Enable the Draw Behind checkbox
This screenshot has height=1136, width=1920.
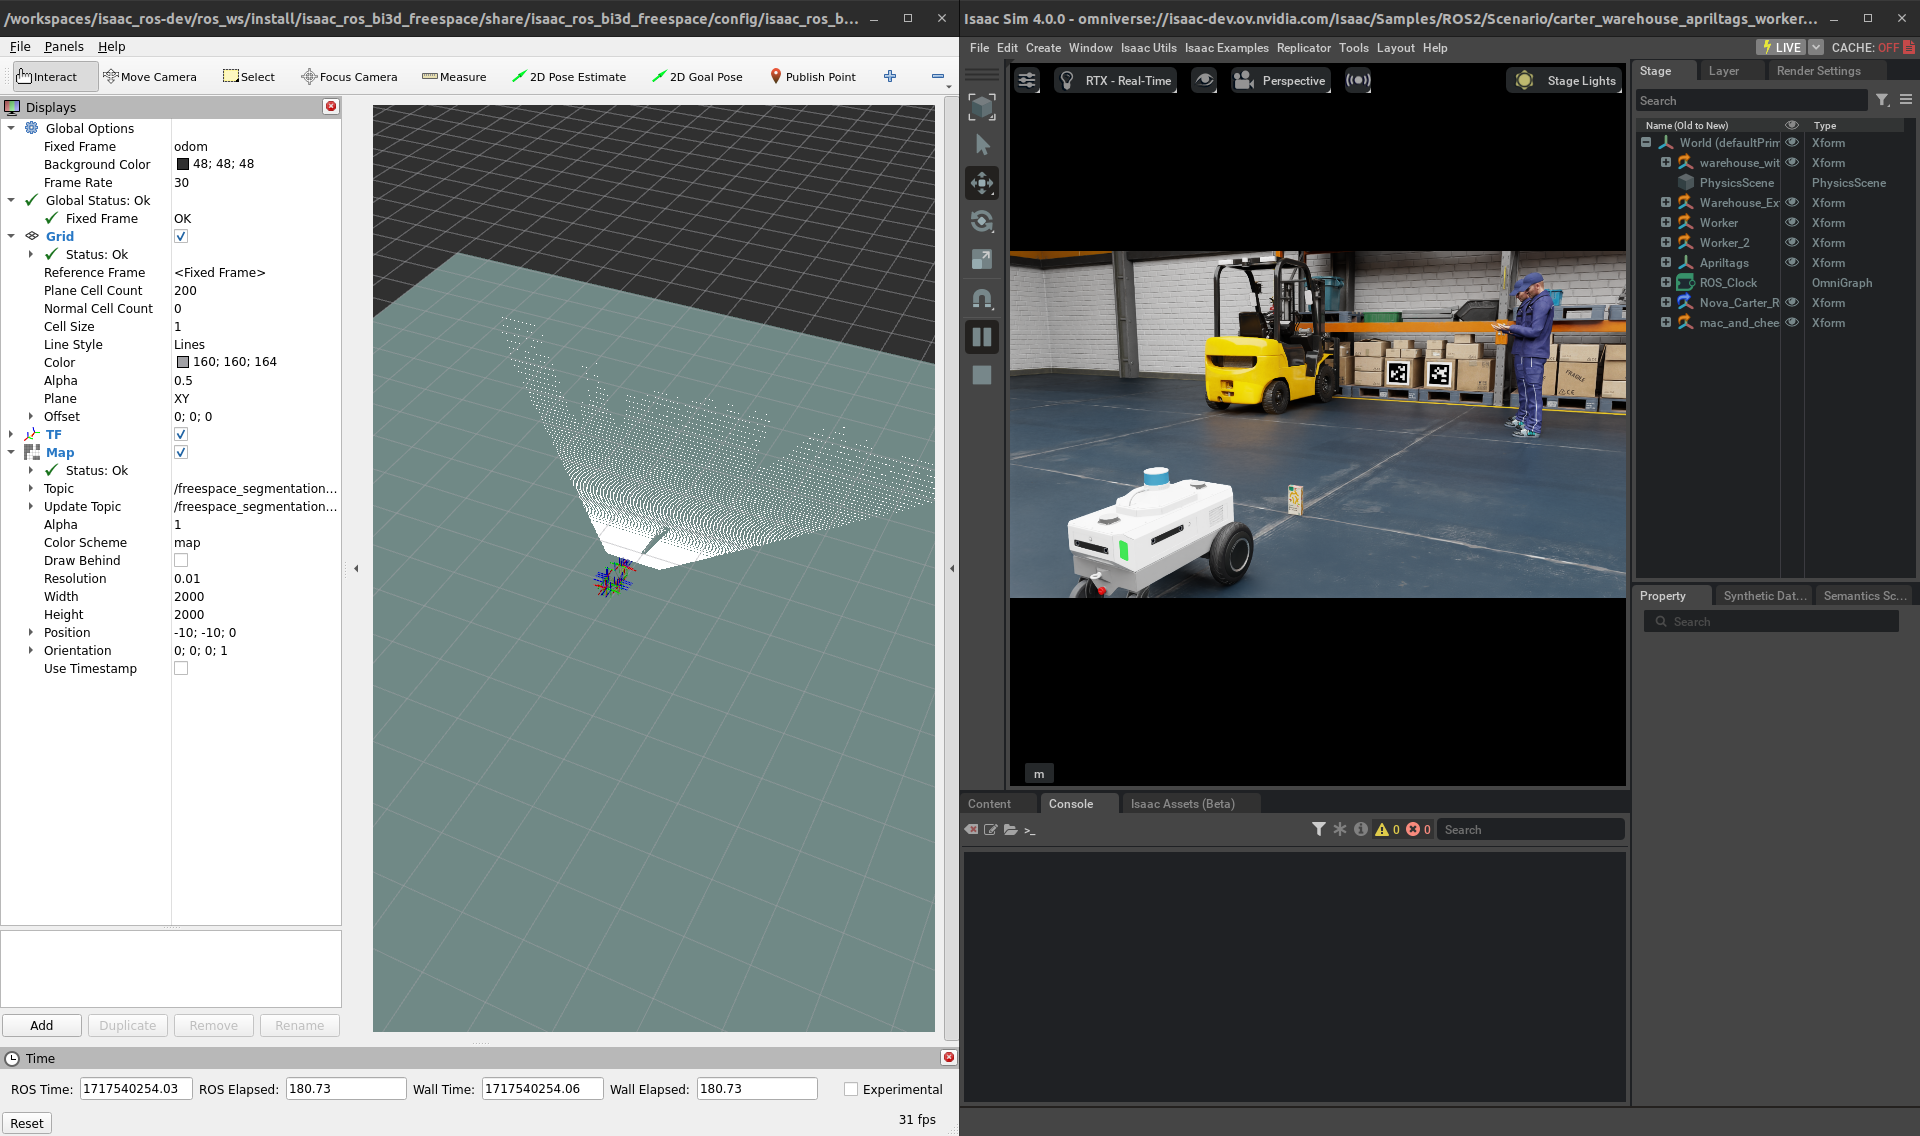[x=181, y=561]
